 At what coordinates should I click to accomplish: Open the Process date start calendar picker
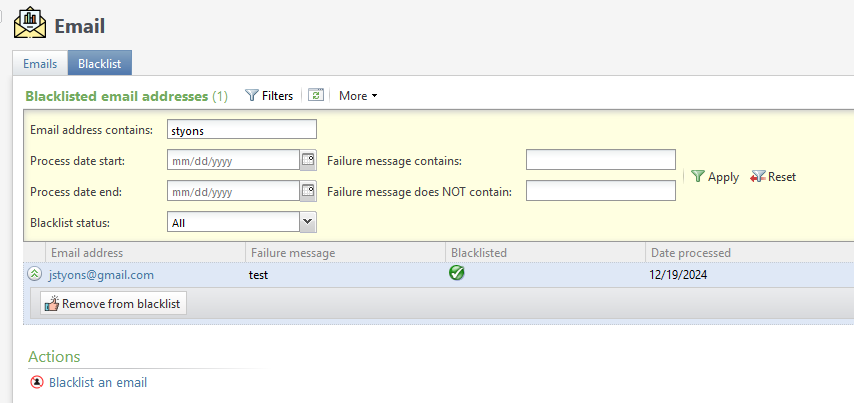(x=308, y=160)
